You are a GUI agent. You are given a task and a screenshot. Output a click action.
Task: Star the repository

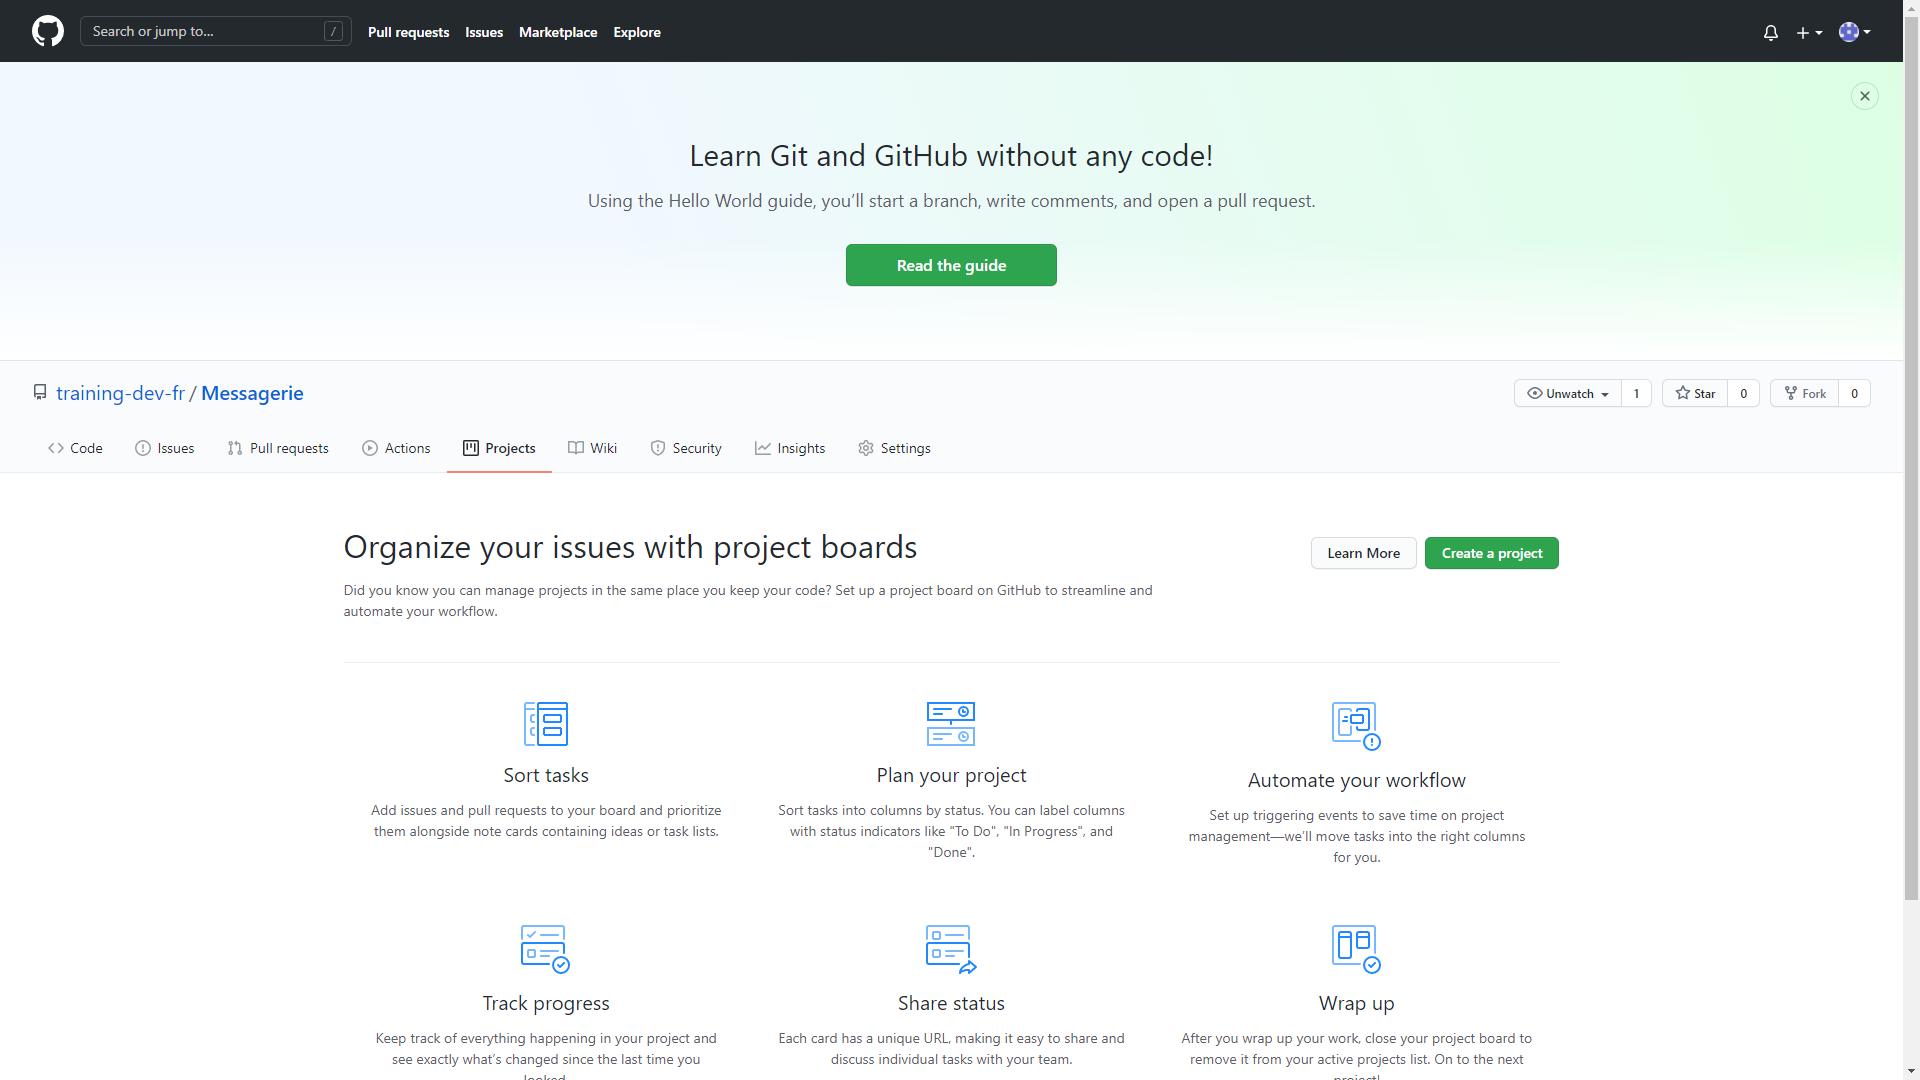[1695, 393]
